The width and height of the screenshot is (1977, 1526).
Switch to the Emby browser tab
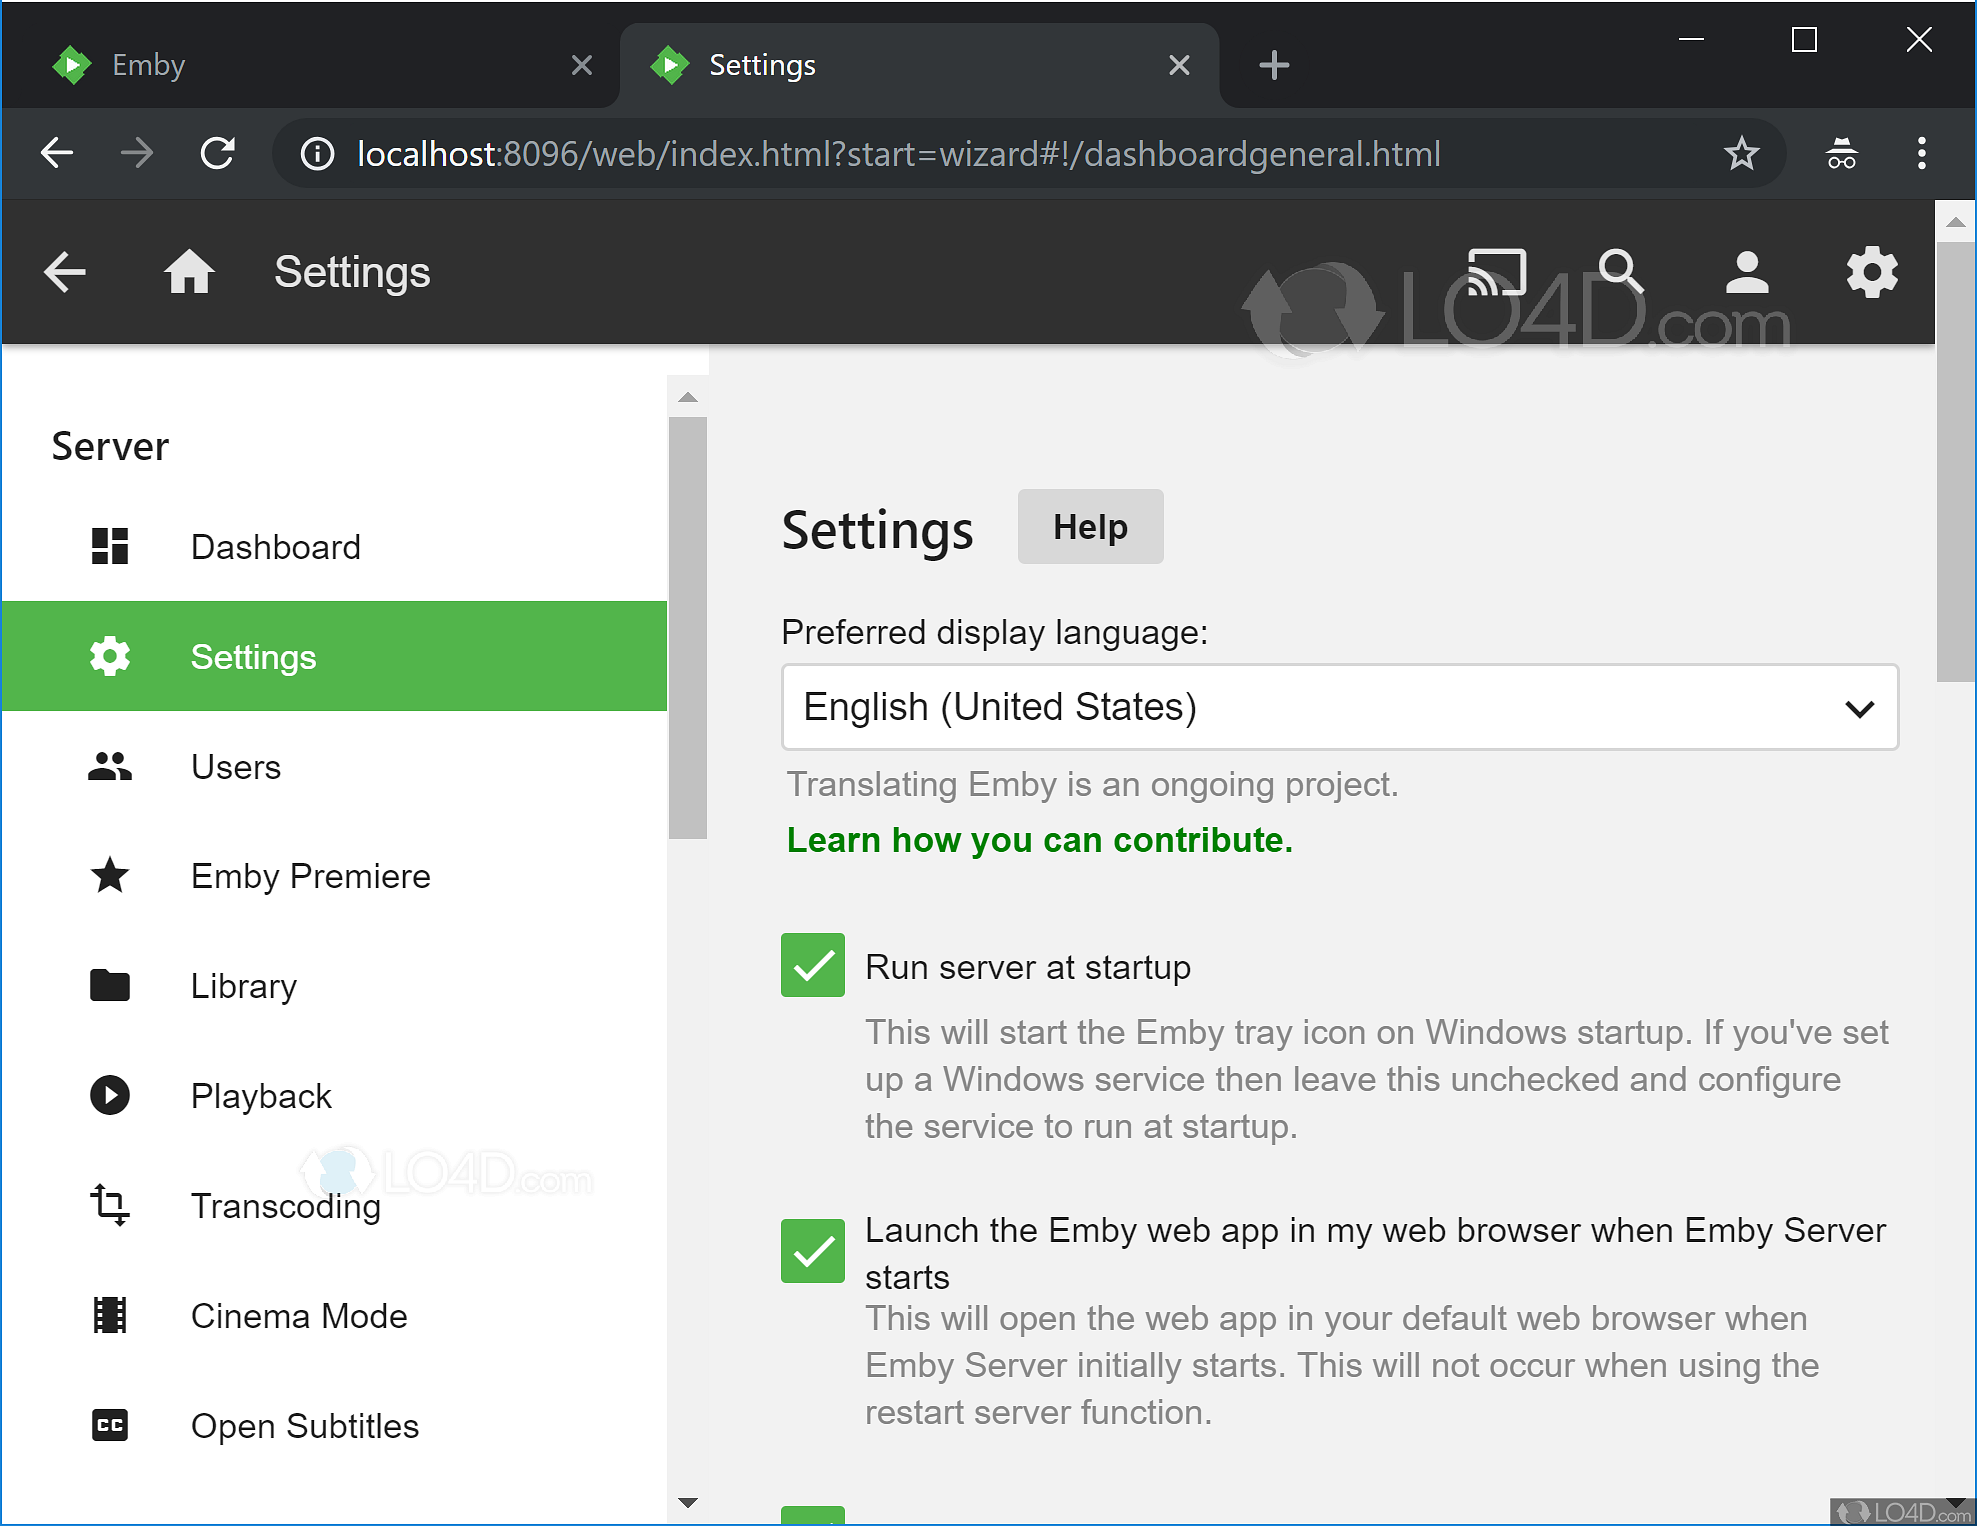coord(148,64)
